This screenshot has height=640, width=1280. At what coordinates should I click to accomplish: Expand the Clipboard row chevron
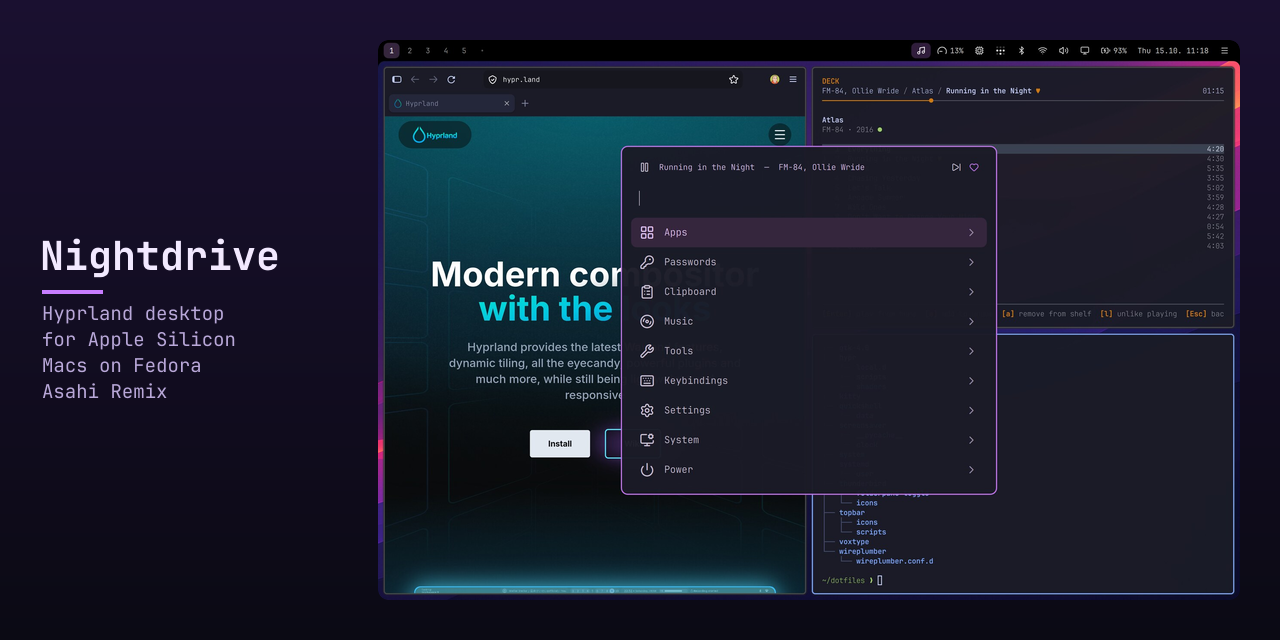pyautogui.click(x=971, y=292)
